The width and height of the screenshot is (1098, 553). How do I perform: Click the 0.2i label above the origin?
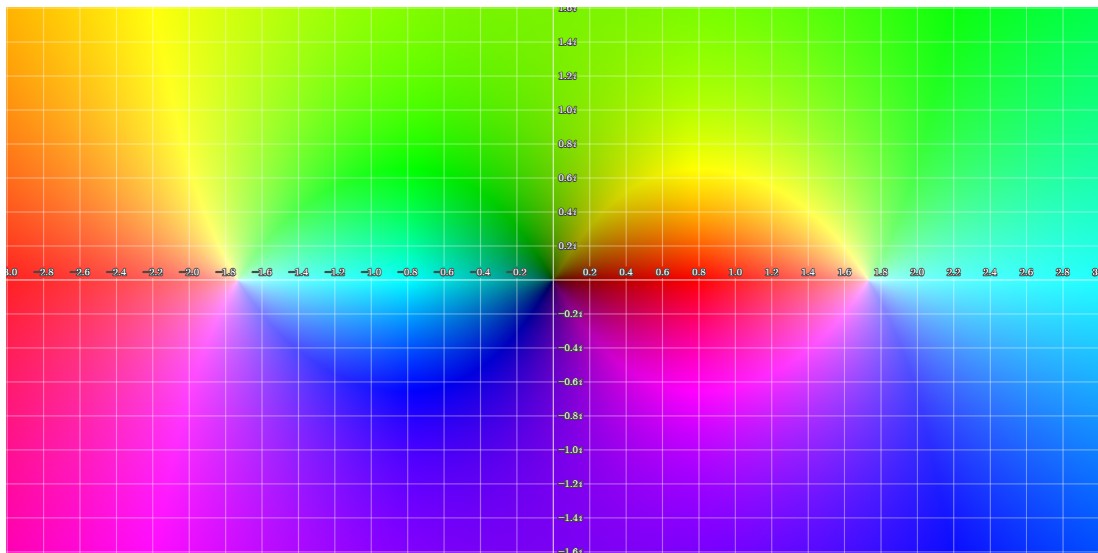coord(566,246)
